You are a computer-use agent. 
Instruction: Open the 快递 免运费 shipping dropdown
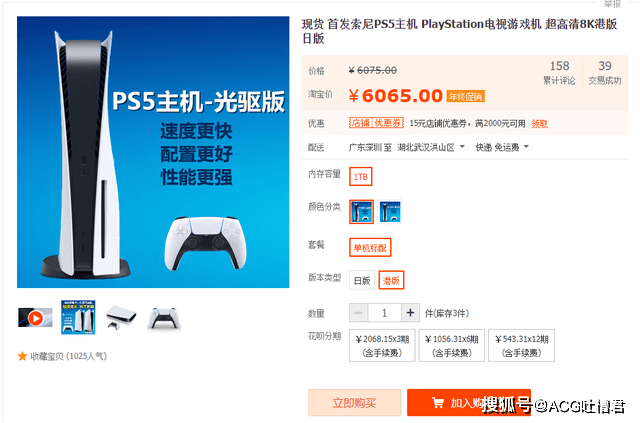[x=502, y=147]
